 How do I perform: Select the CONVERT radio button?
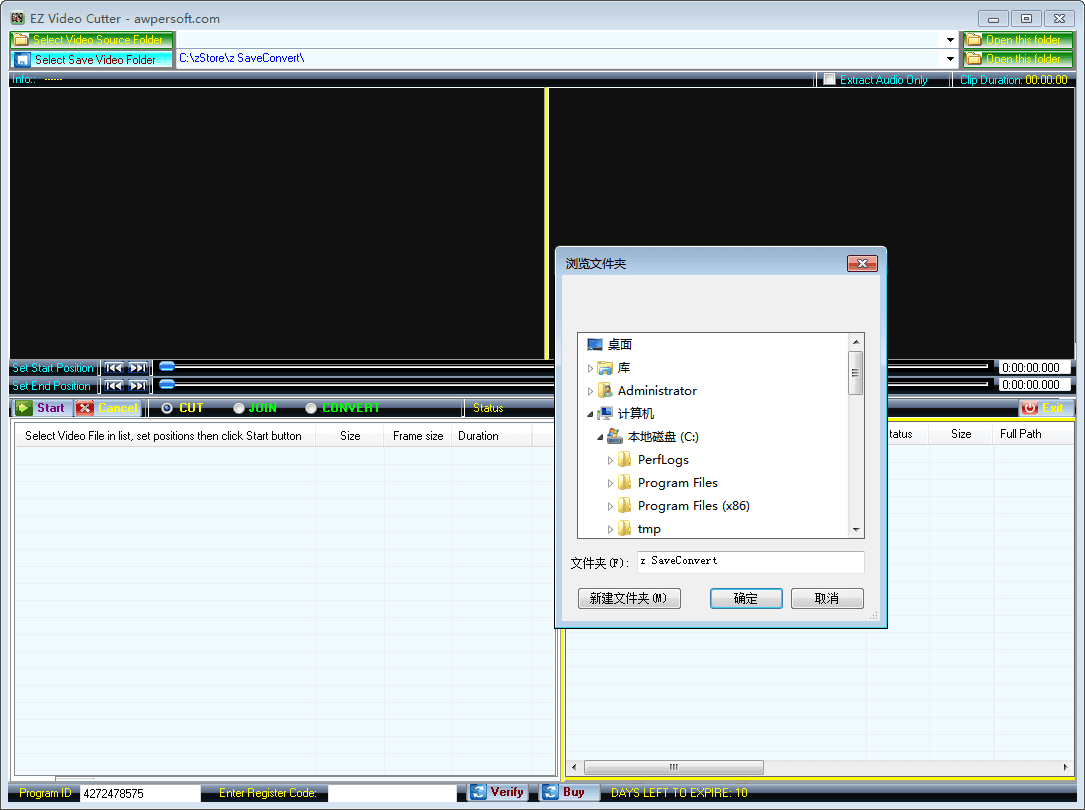[311, 407]
